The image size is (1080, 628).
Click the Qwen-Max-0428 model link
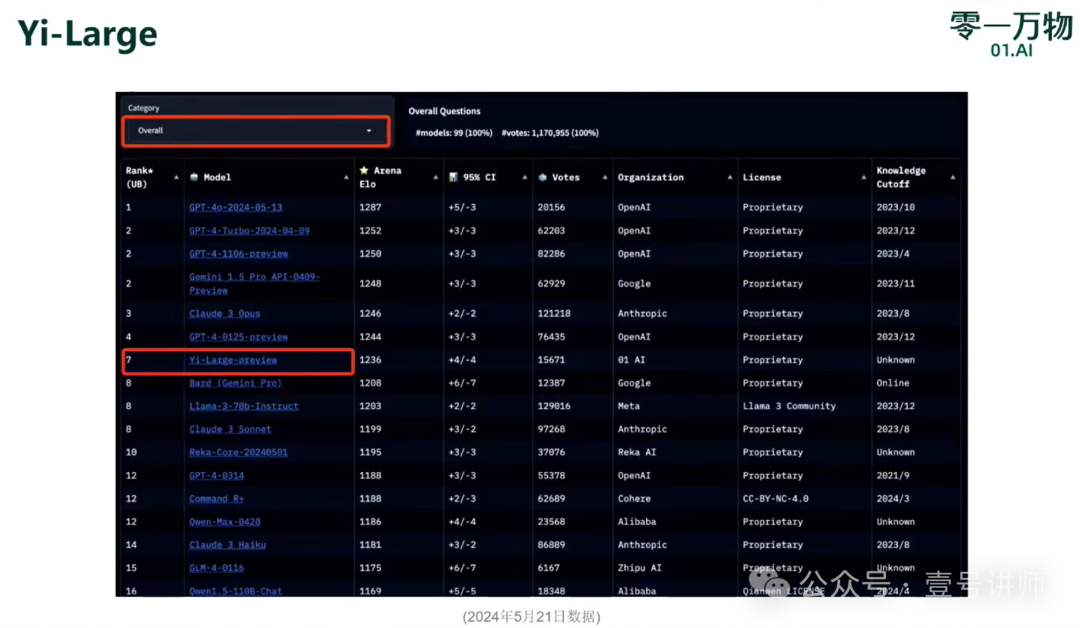[225, 522]
